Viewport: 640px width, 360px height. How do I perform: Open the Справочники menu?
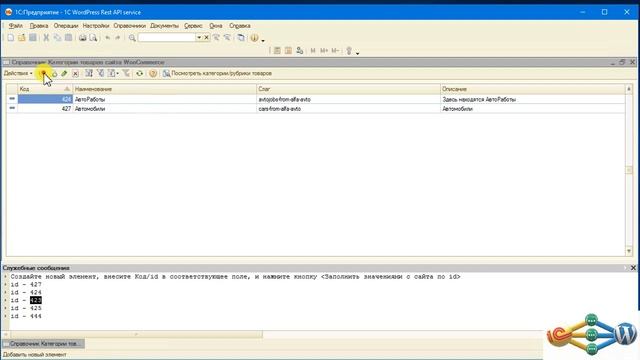(x=129, y=25)
